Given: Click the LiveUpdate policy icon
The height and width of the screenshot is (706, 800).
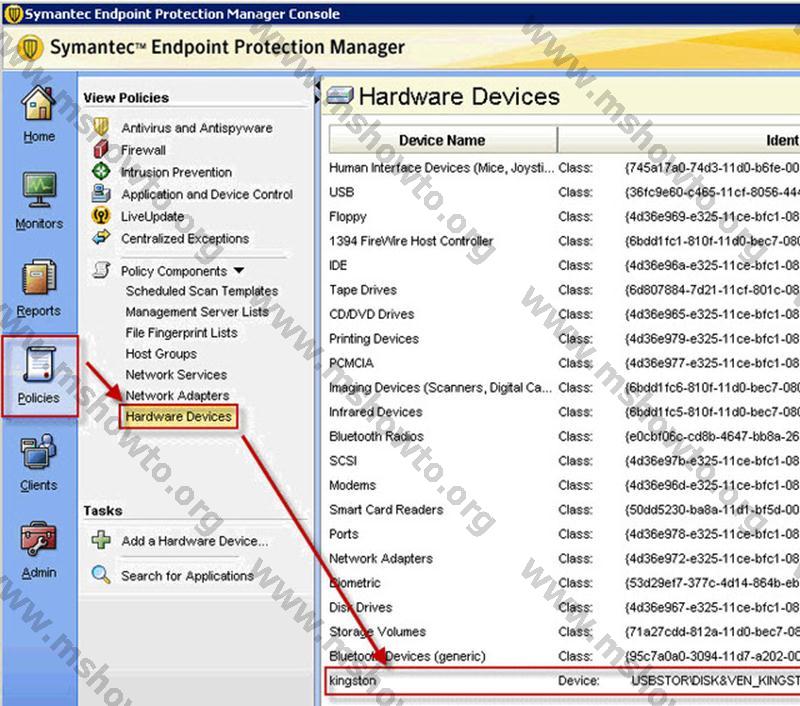Looking at the screenshot, I should [101, 215].
